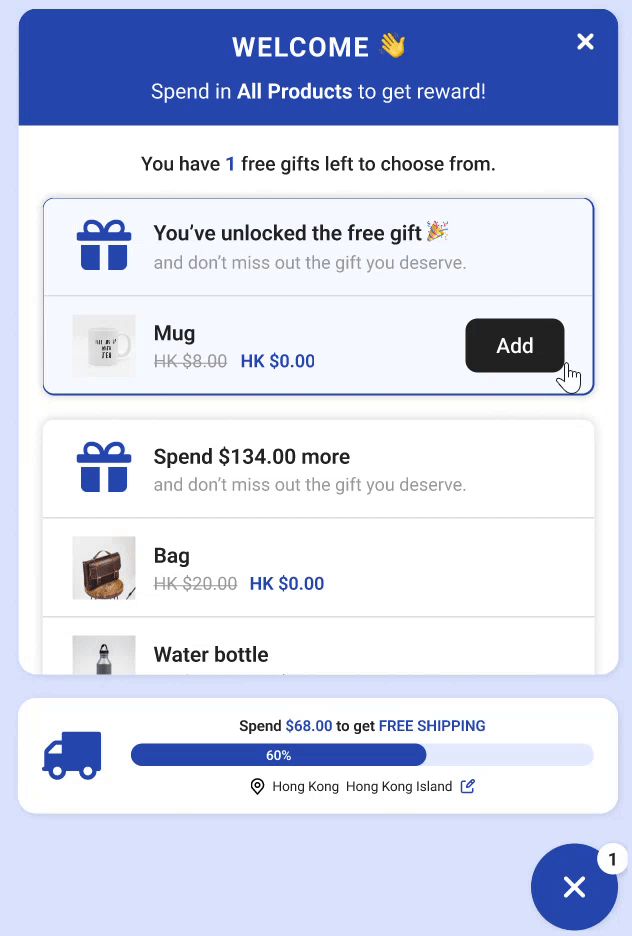Viewport: 632px width, 936px height.
Task: Click the delivery truck icon
Action: tap(72, 755)
